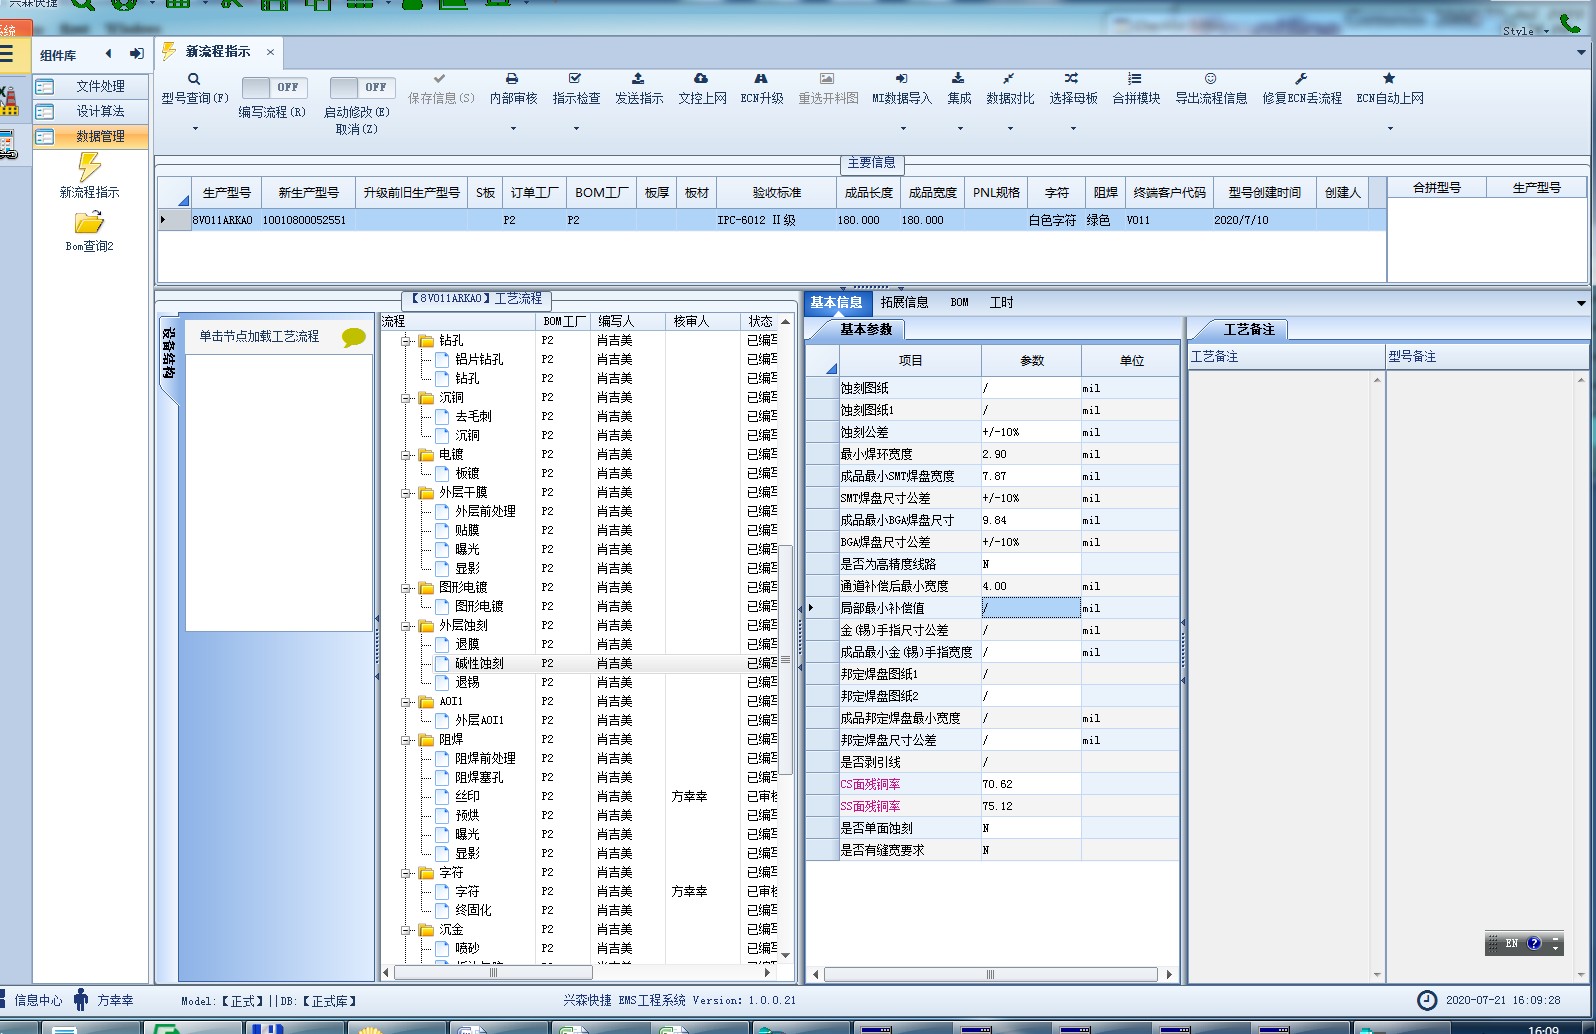Click the 文控上网 cloud icon
Image resolution: width=1596 pixels, height=1034 pixels.
701,78
